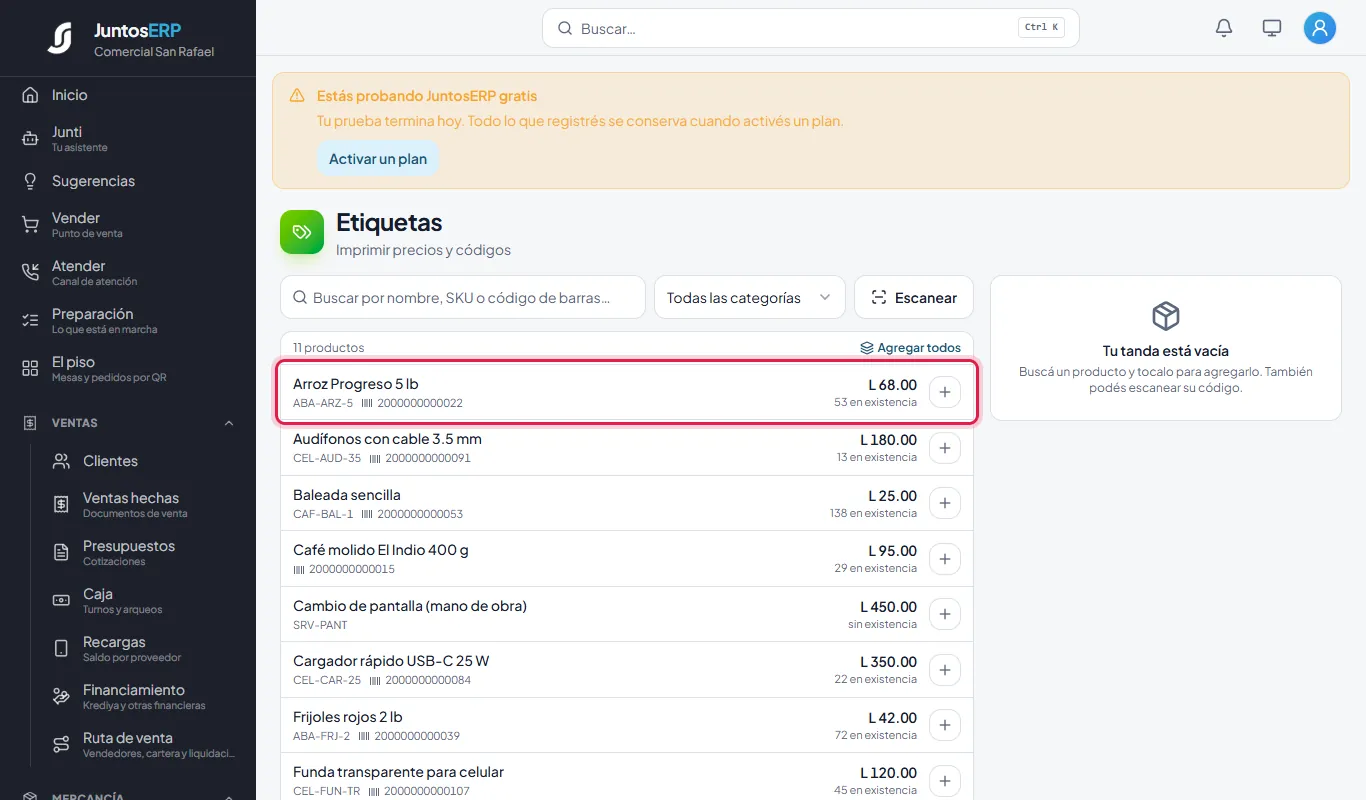Screen dimensions: 1366x800
Task: Add Baleada sencilla using plus icon
Action: coord(945,503)
